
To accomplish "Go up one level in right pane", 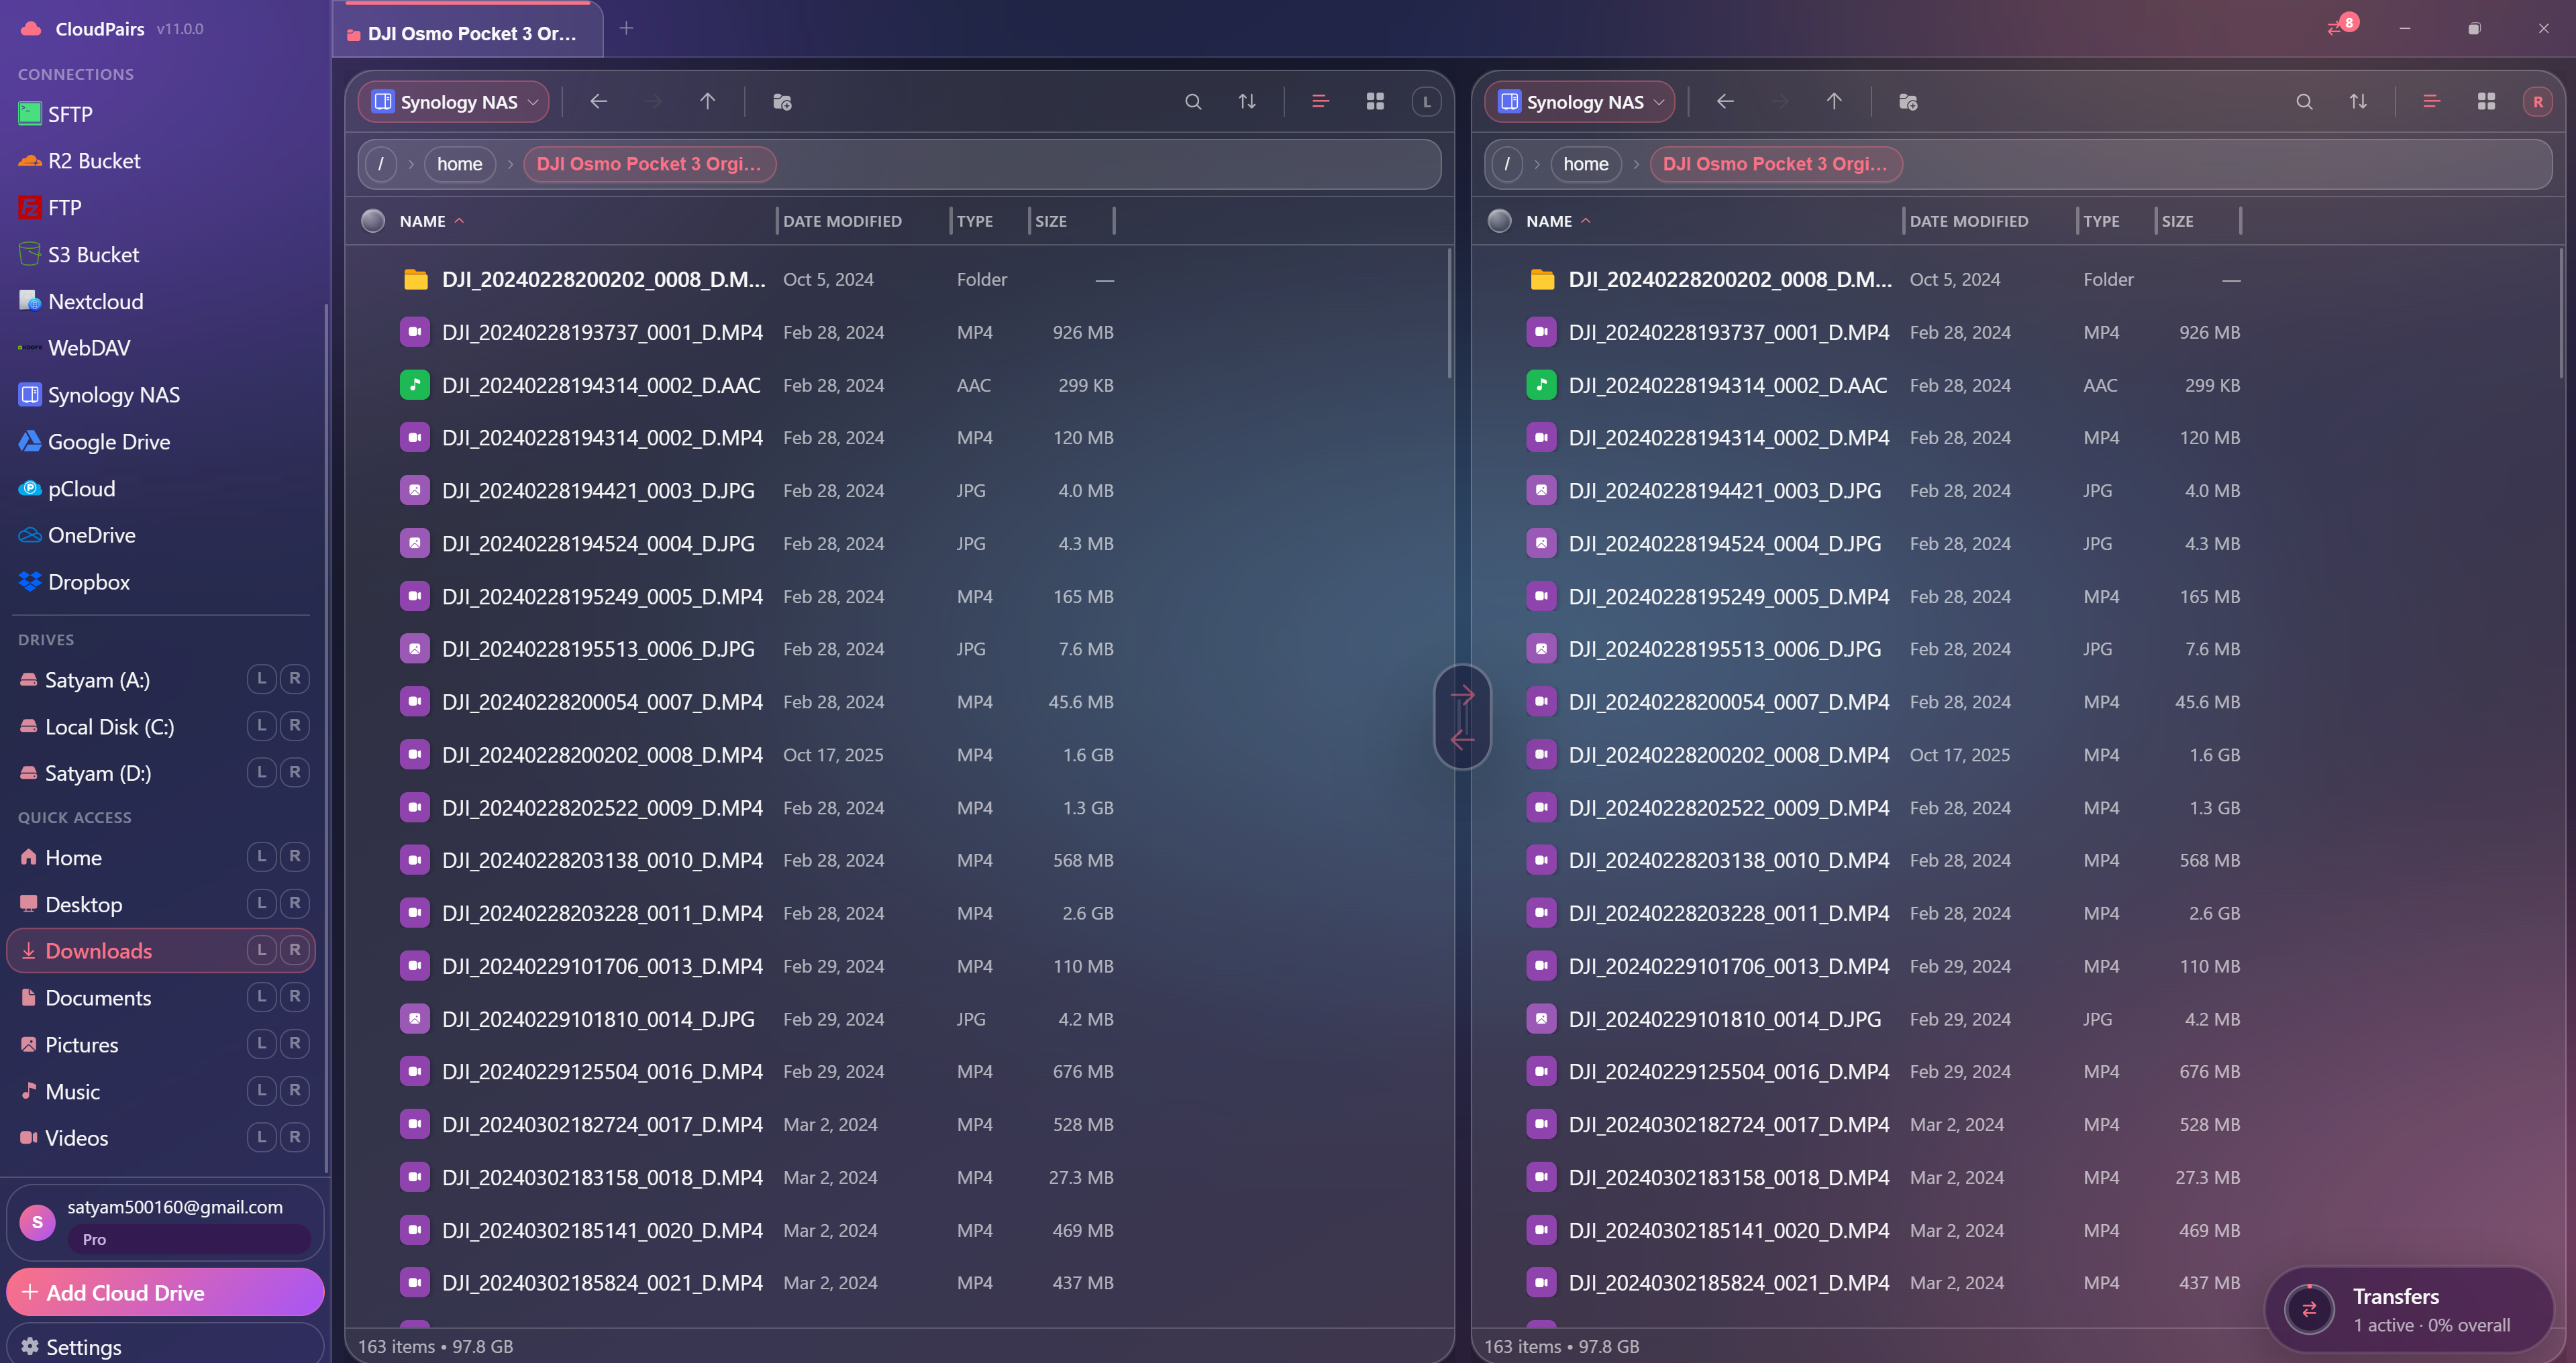I will 1833,102.
